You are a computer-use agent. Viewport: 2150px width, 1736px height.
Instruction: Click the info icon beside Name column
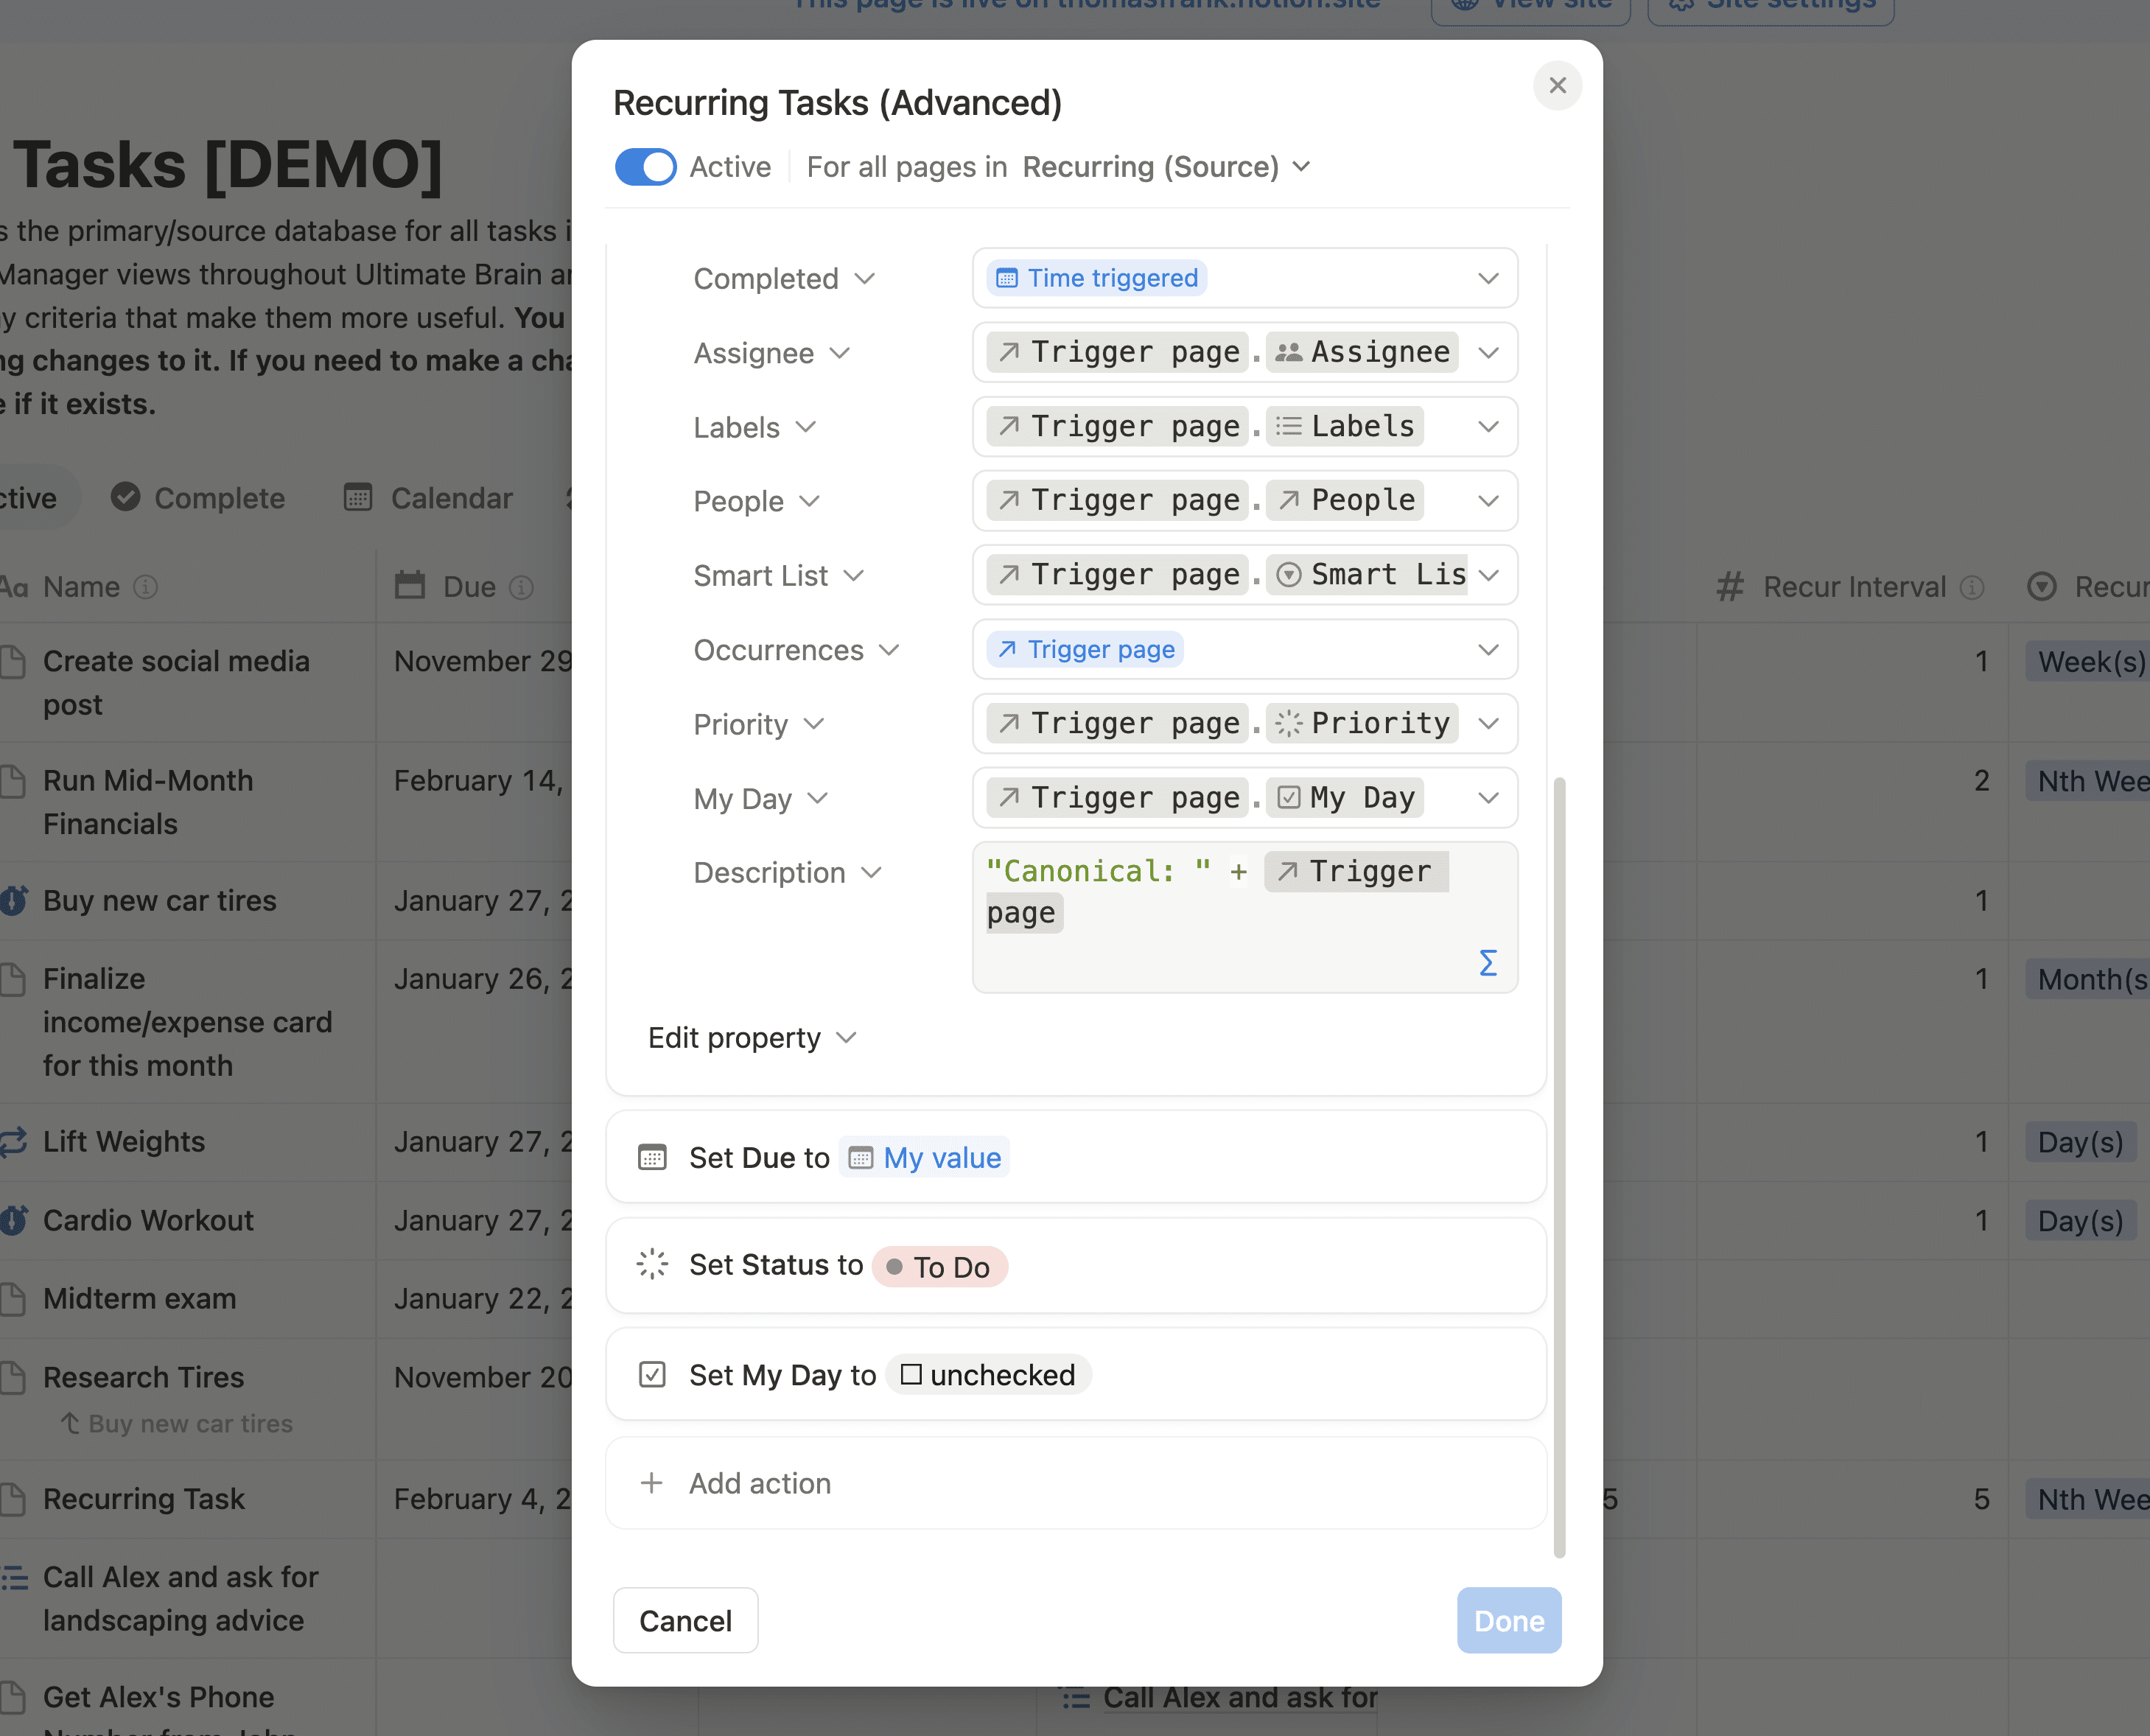pos(146,587)
